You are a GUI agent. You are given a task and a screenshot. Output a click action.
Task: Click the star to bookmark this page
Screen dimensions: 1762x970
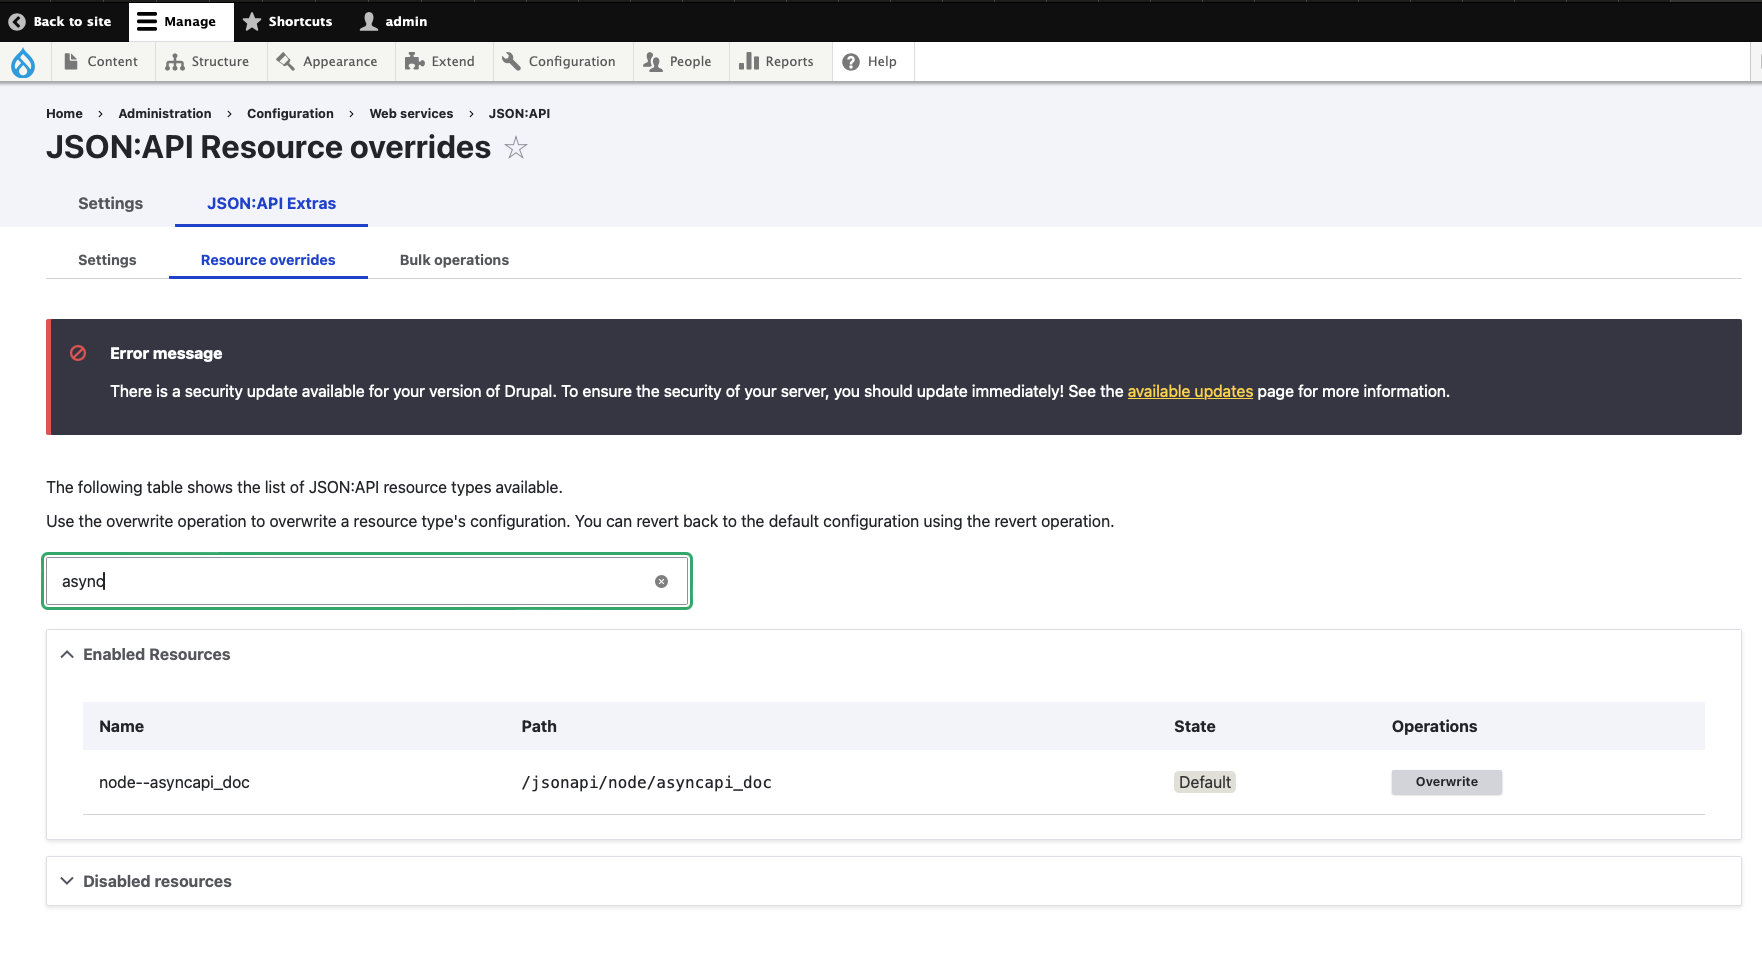516,147
